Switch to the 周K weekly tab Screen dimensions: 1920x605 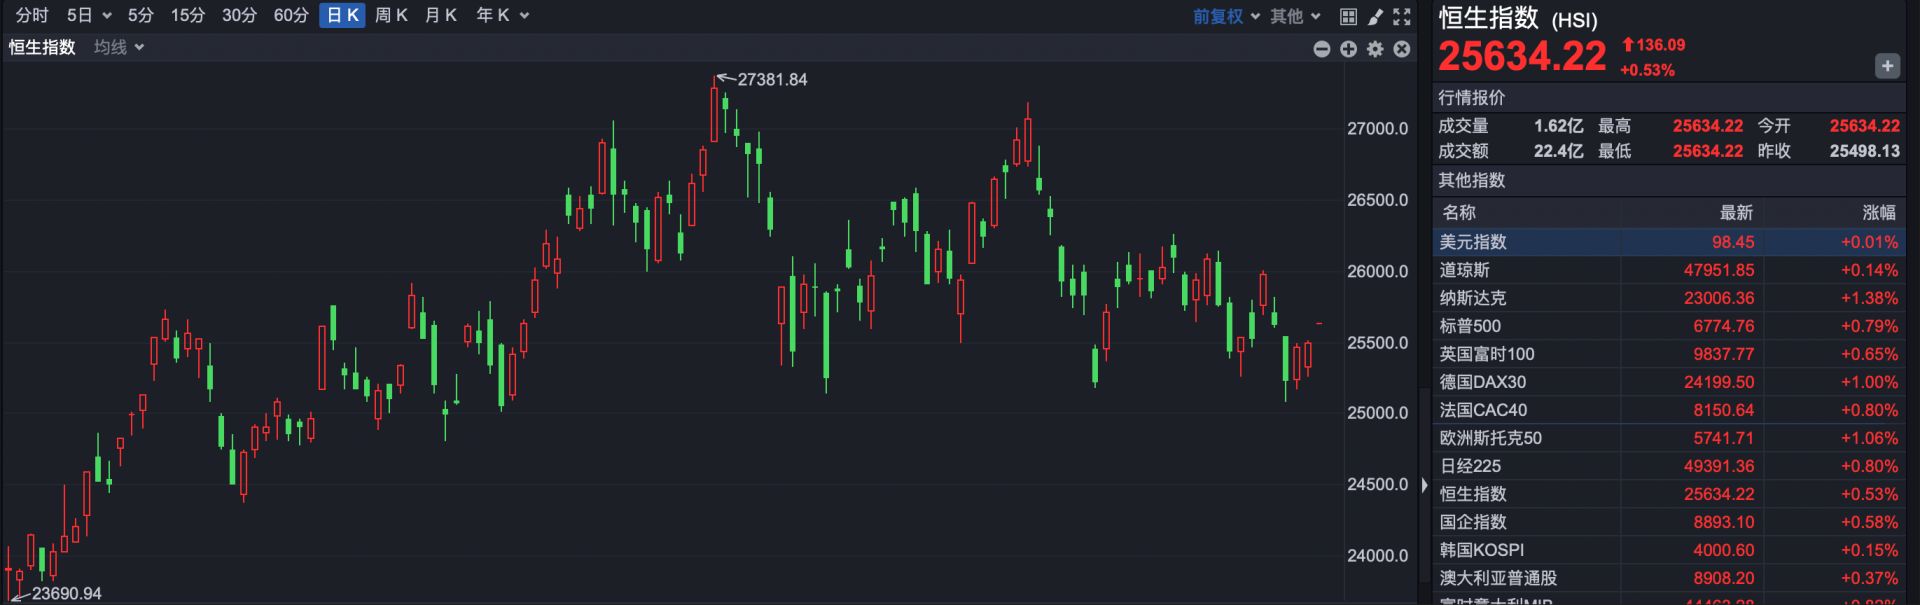tap(391, 15)
